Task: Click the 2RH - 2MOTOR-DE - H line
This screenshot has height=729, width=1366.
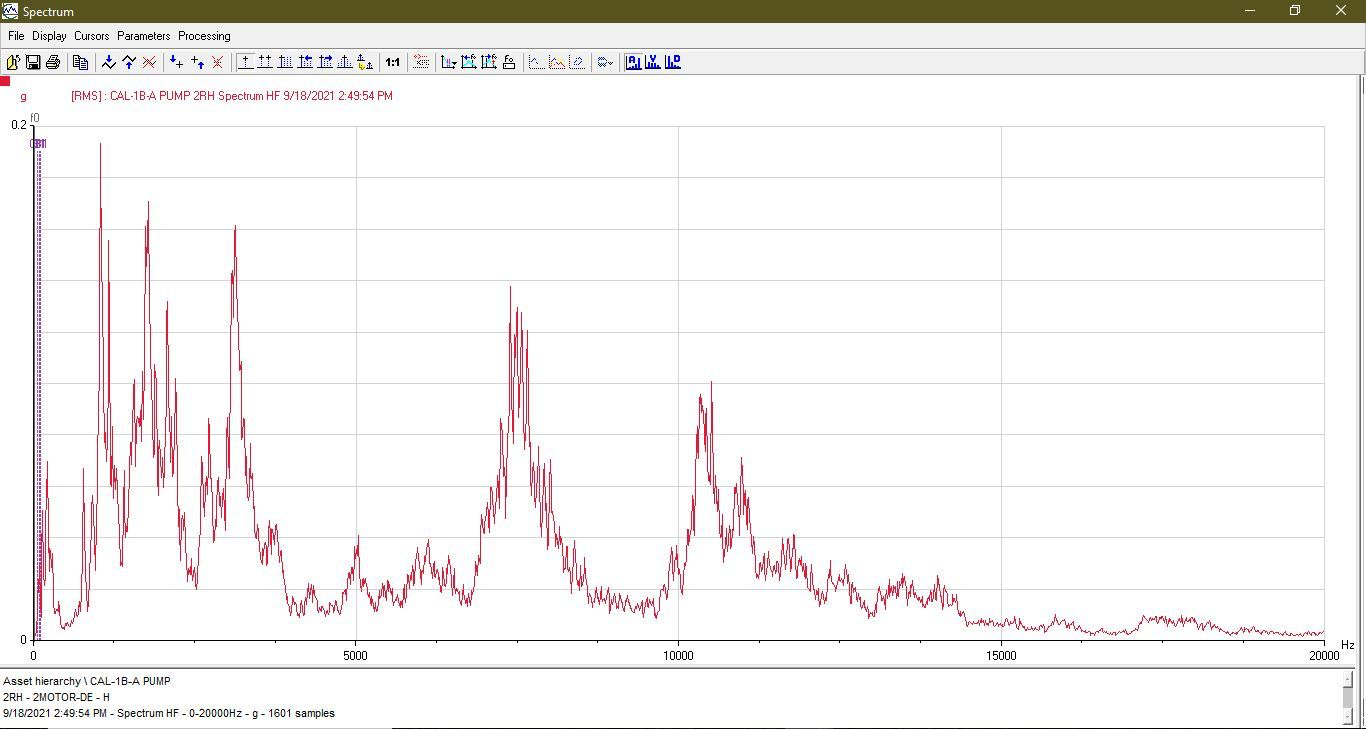Action: (56, 697)
